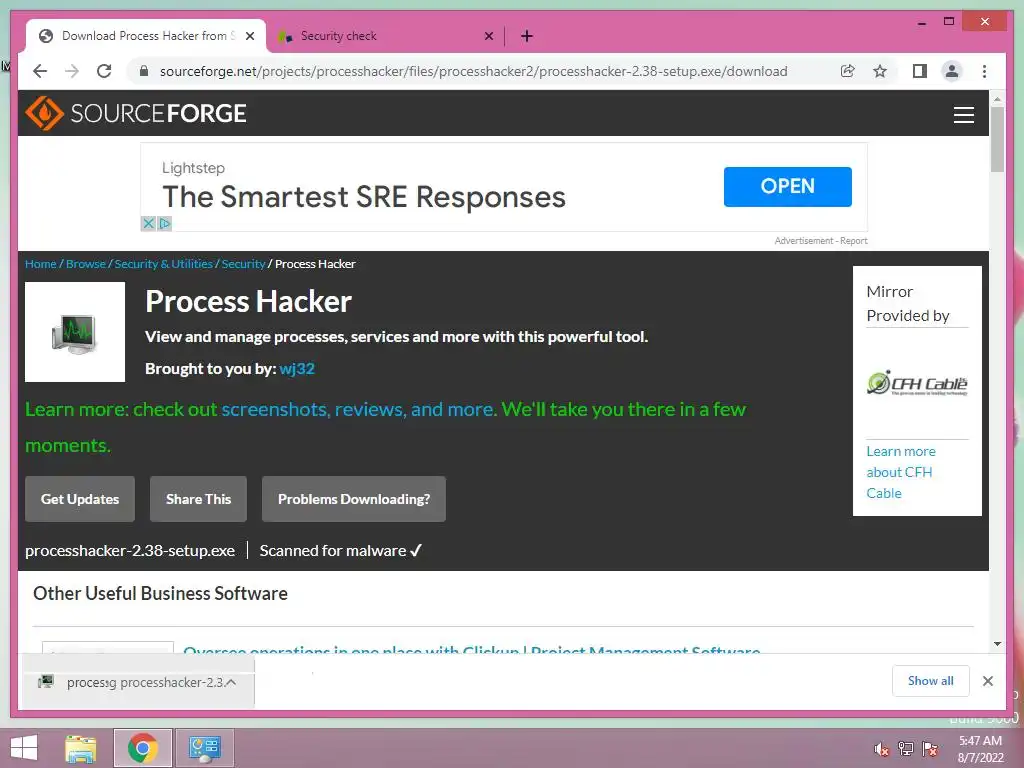Open the Windows Start menu
The height and width of the screenshot is (768, 1024).
coord(24,748)
